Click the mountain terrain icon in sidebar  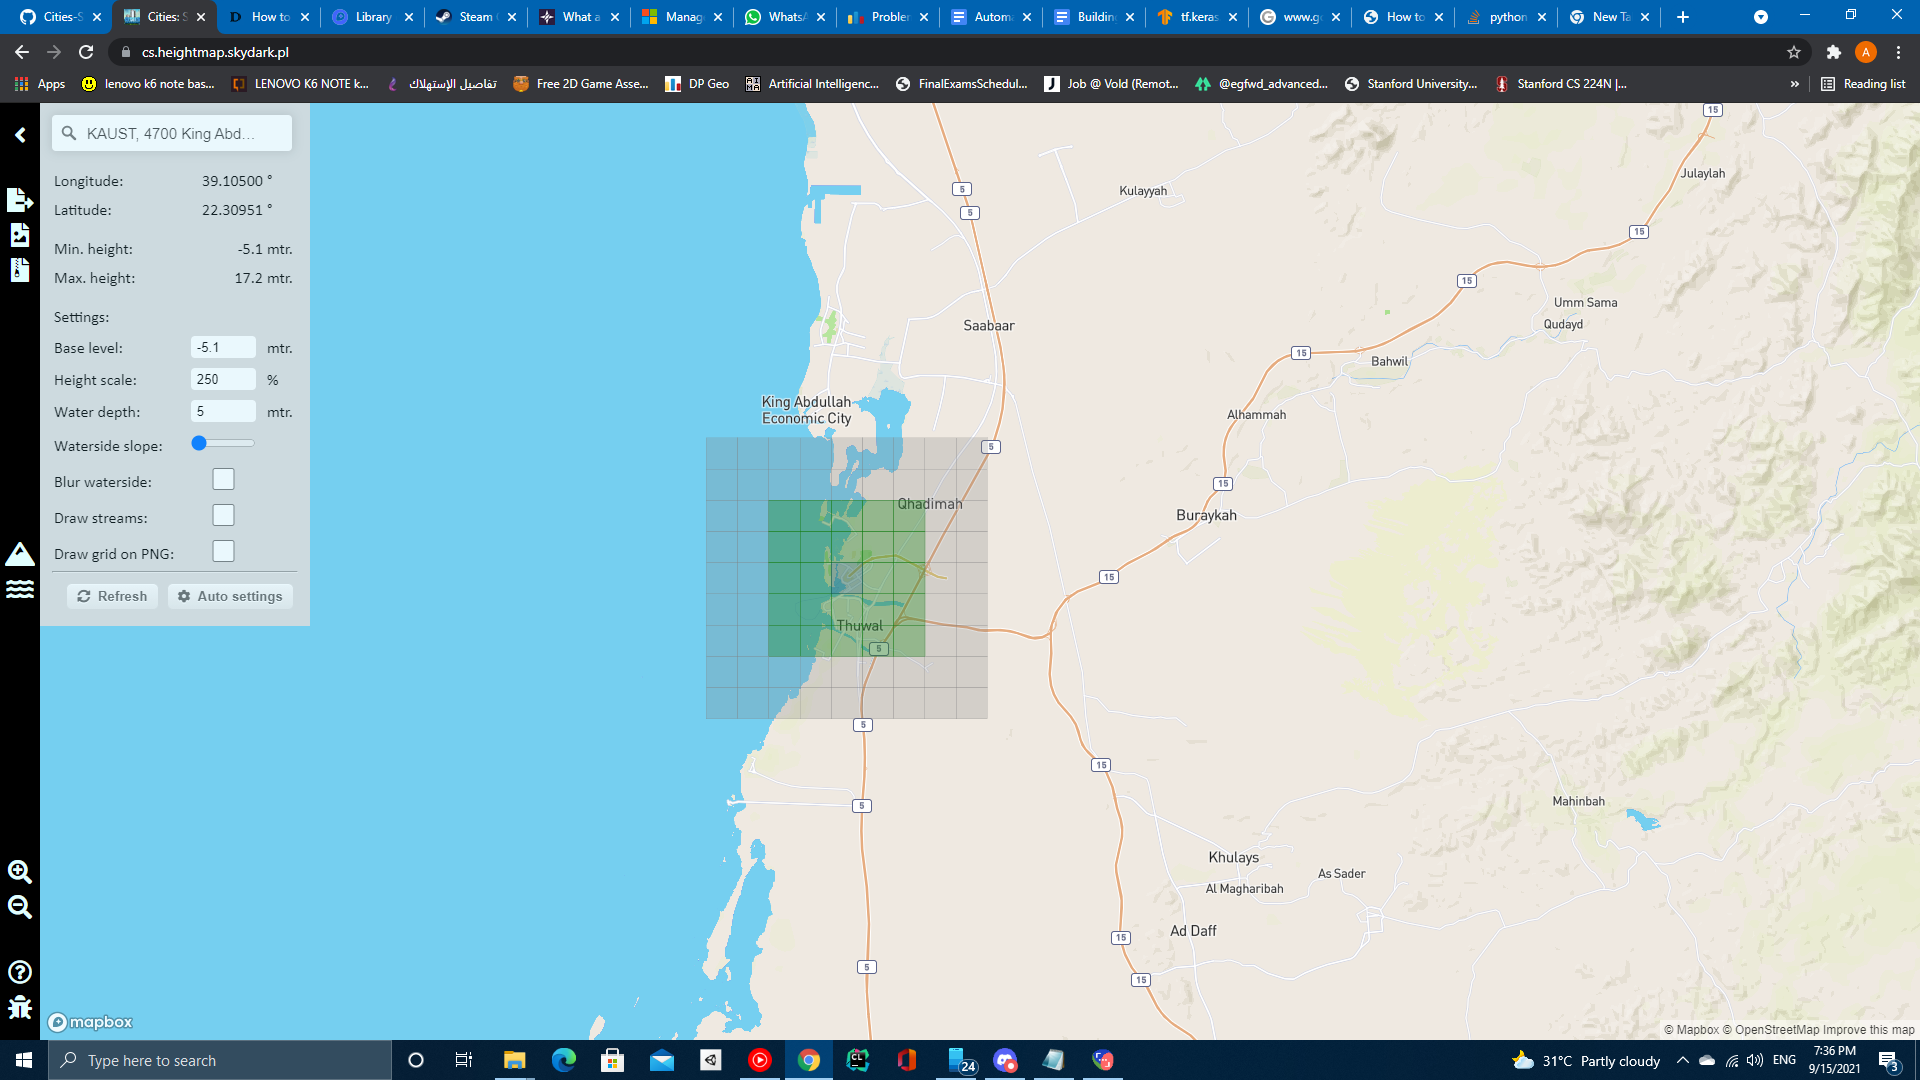(20, 554)
